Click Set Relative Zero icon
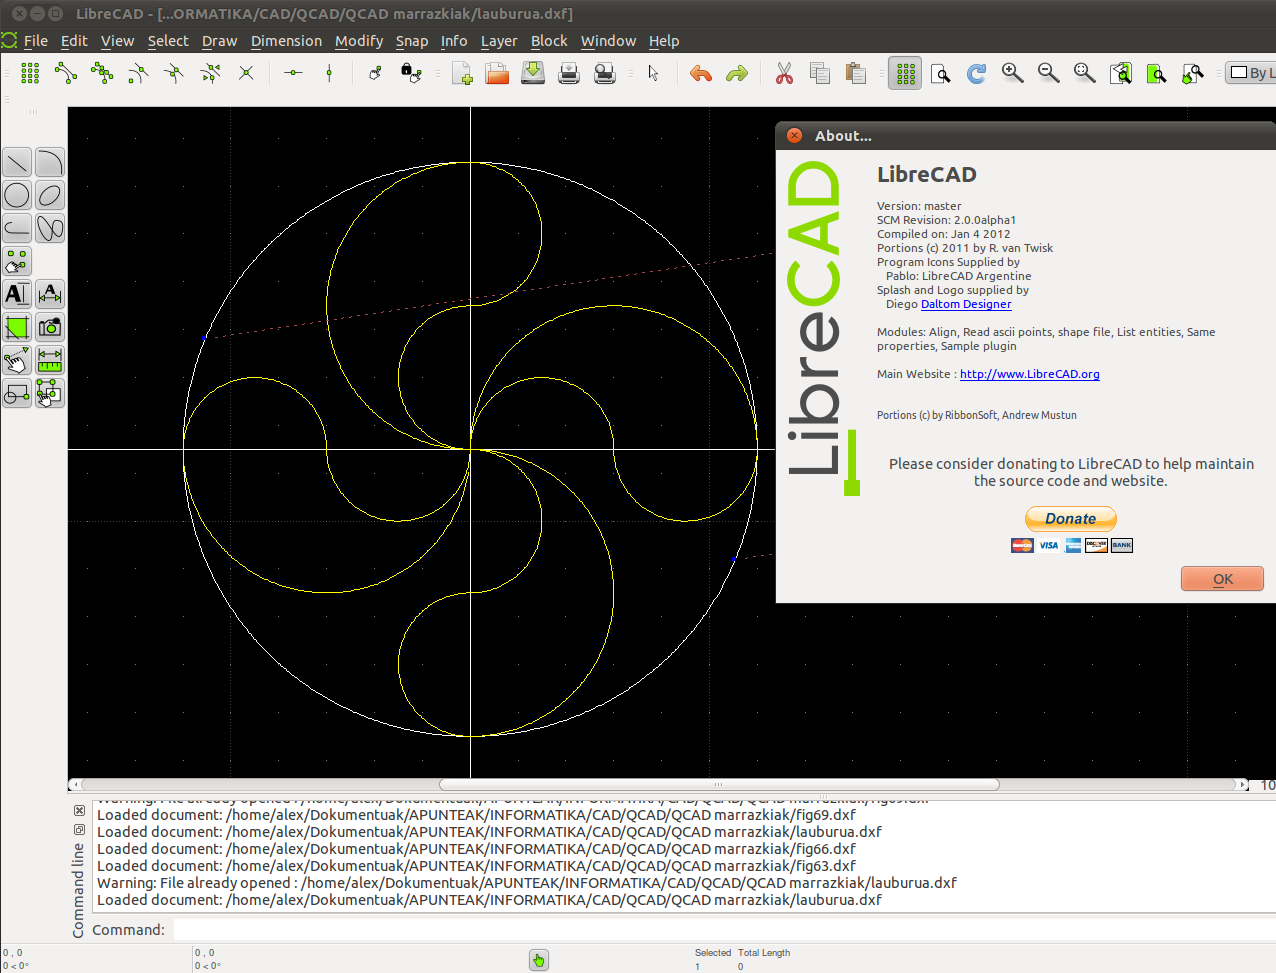Image resolution: width=1276 pixels, height=973 pixels. coord(375,73)
